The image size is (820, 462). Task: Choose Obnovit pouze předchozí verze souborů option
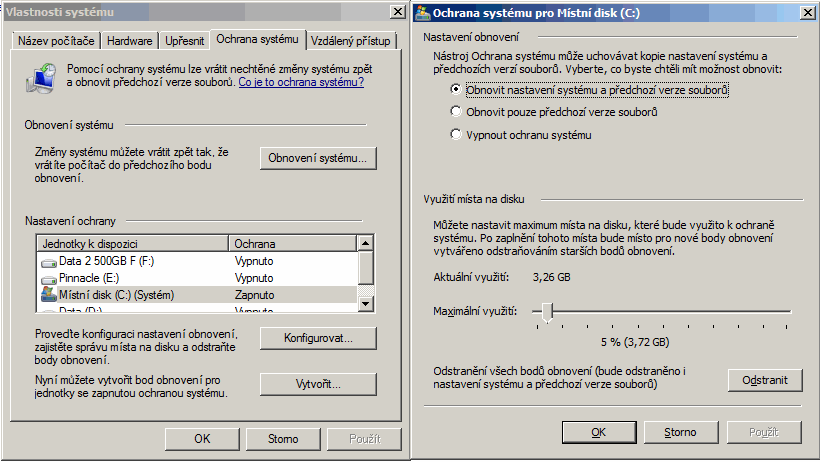pyautogui.click(x=456, y=112)
